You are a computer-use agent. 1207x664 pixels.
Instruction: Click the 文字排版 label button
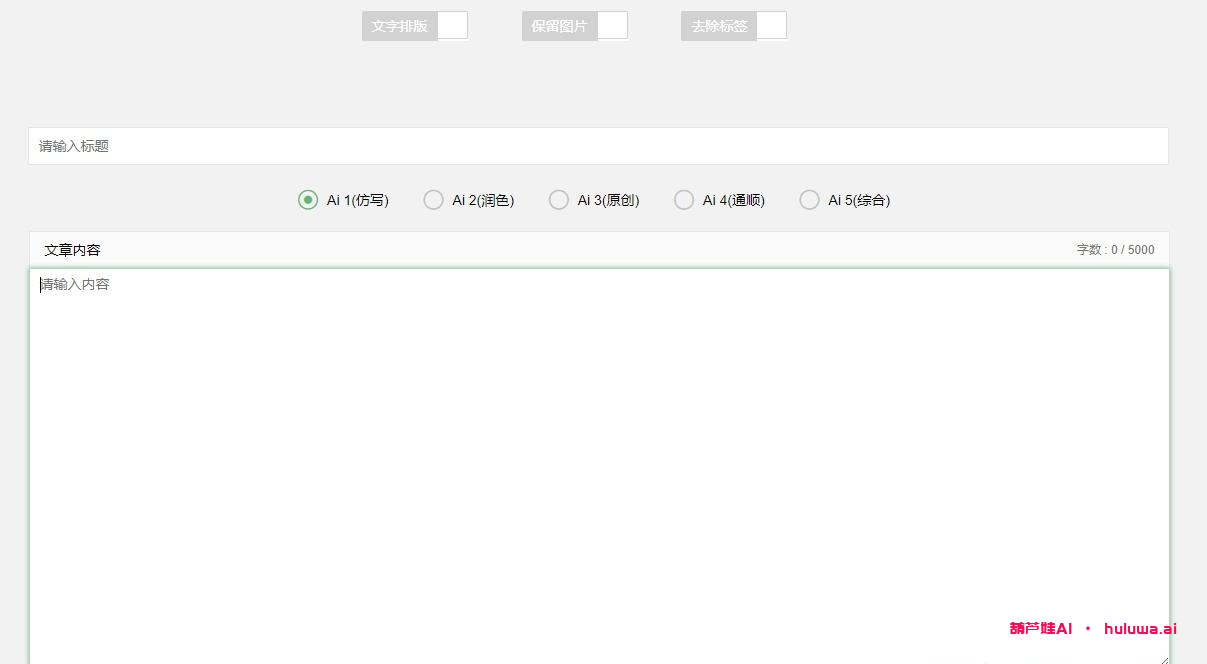(x=399, y=25)
